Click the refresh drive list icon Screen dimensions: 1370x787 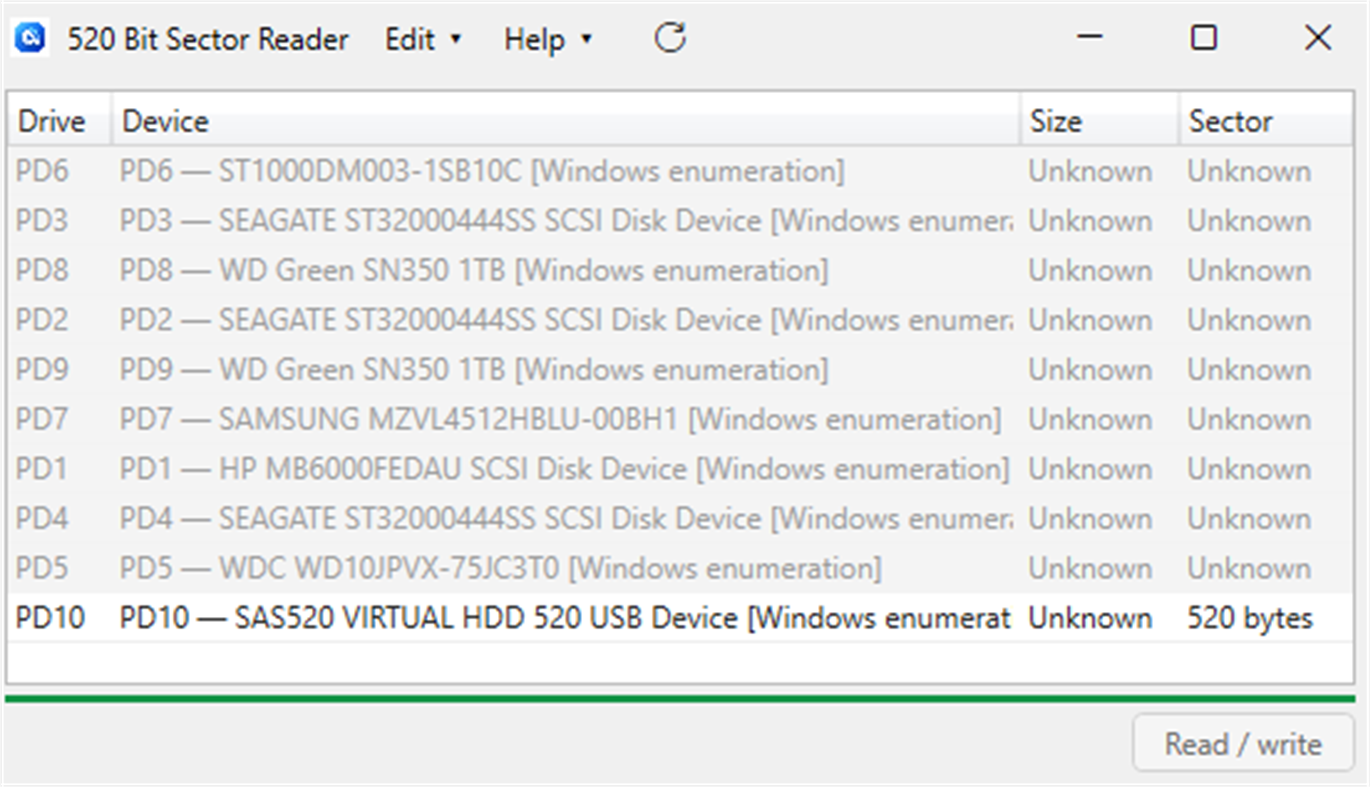pos(670,39)
